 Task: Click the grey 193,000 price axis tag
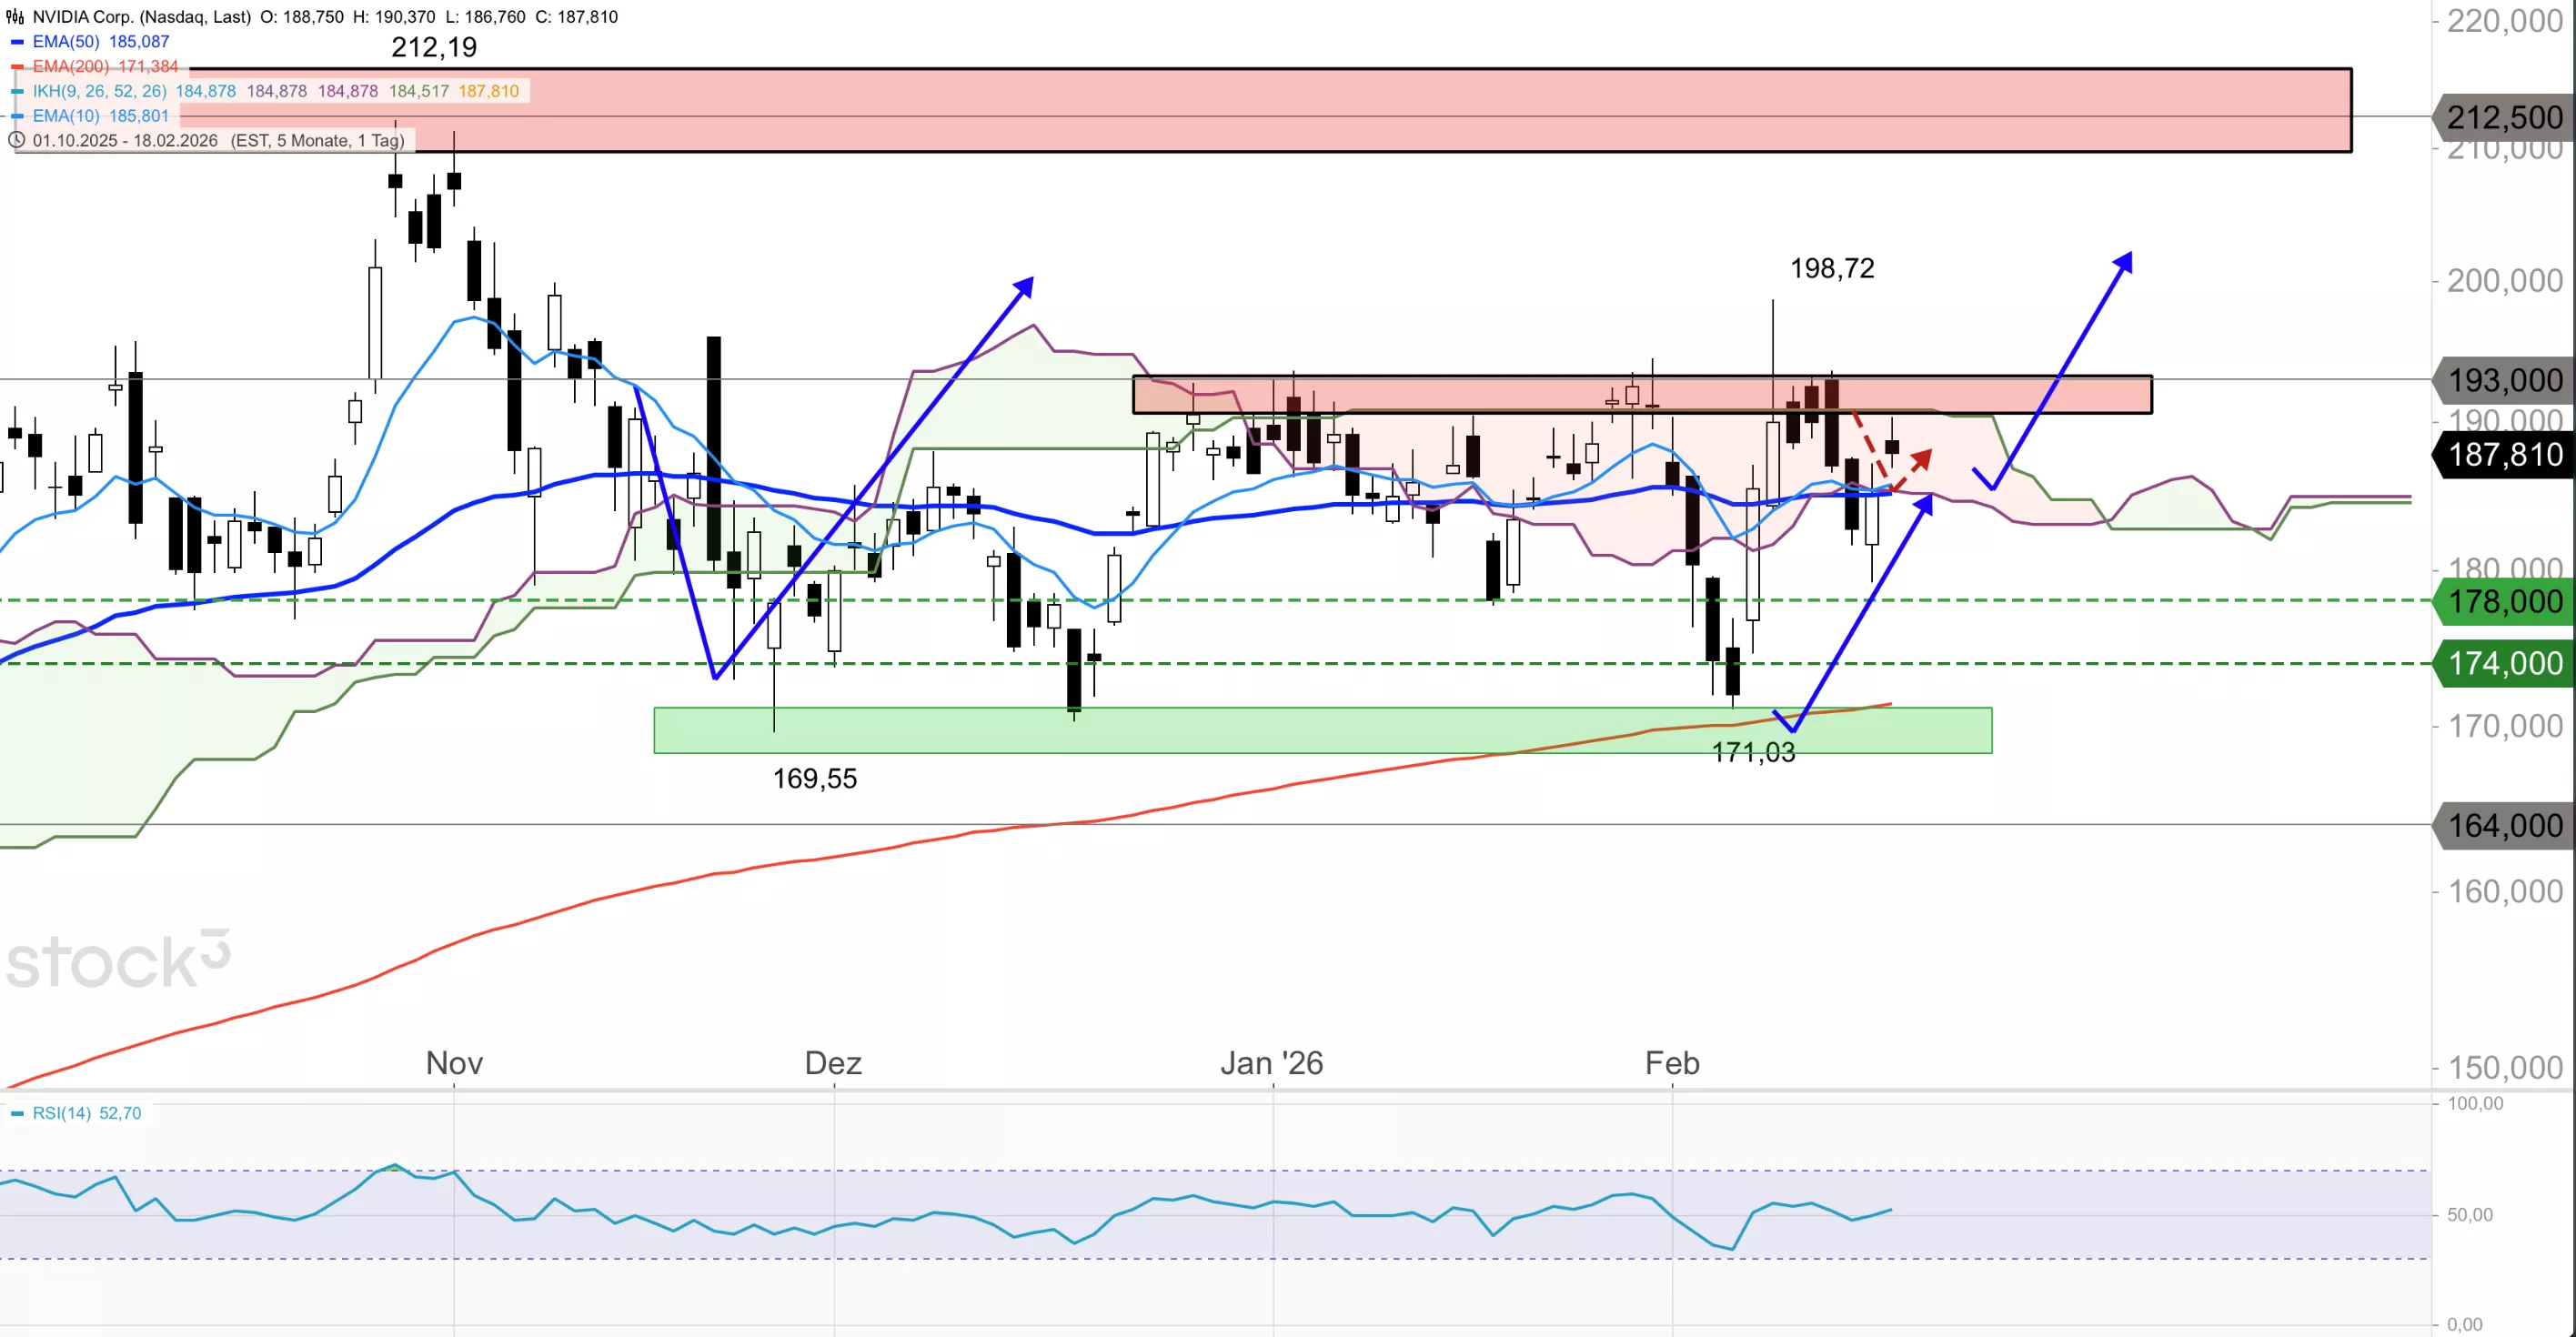pyautogui.click(x=2505, y=380)
